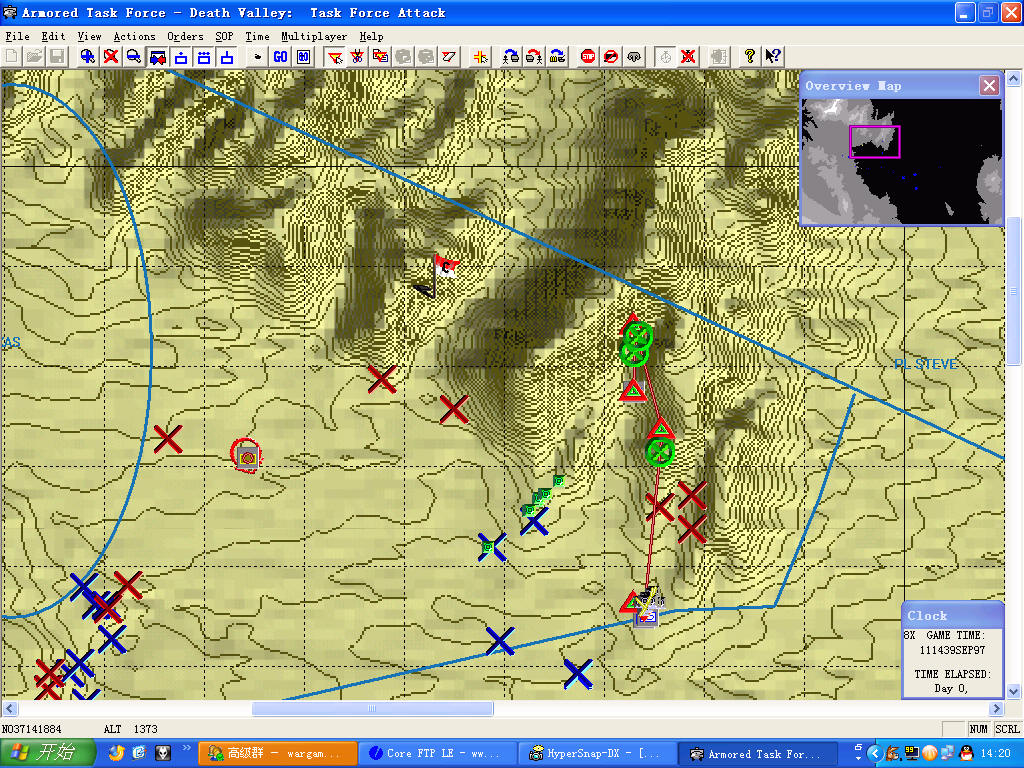This screenshot has width=1024, height=768.
Task: Click the zoom out magnifier toolbar icon
Action: click(x=133, y=57)
